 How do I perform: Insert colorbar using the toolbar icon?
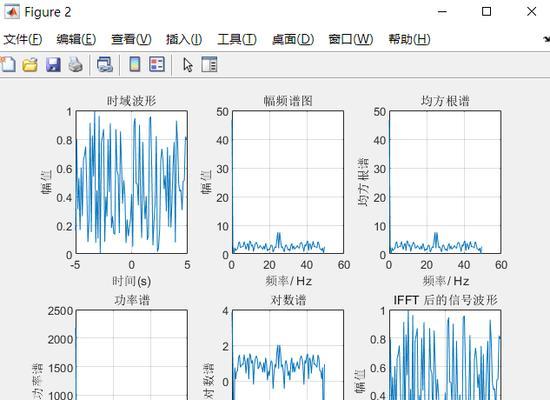coord(135,65)
